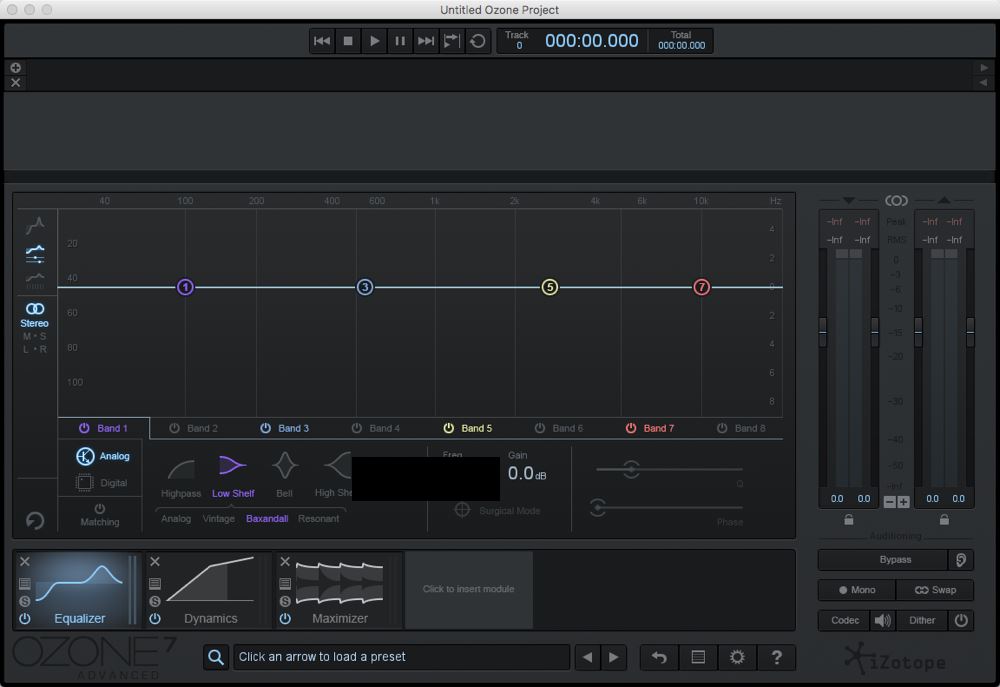Viewport: 1000px width, 687px height.
Task: Switch the Equalizer to Digital mode
Action: (101, 481)
